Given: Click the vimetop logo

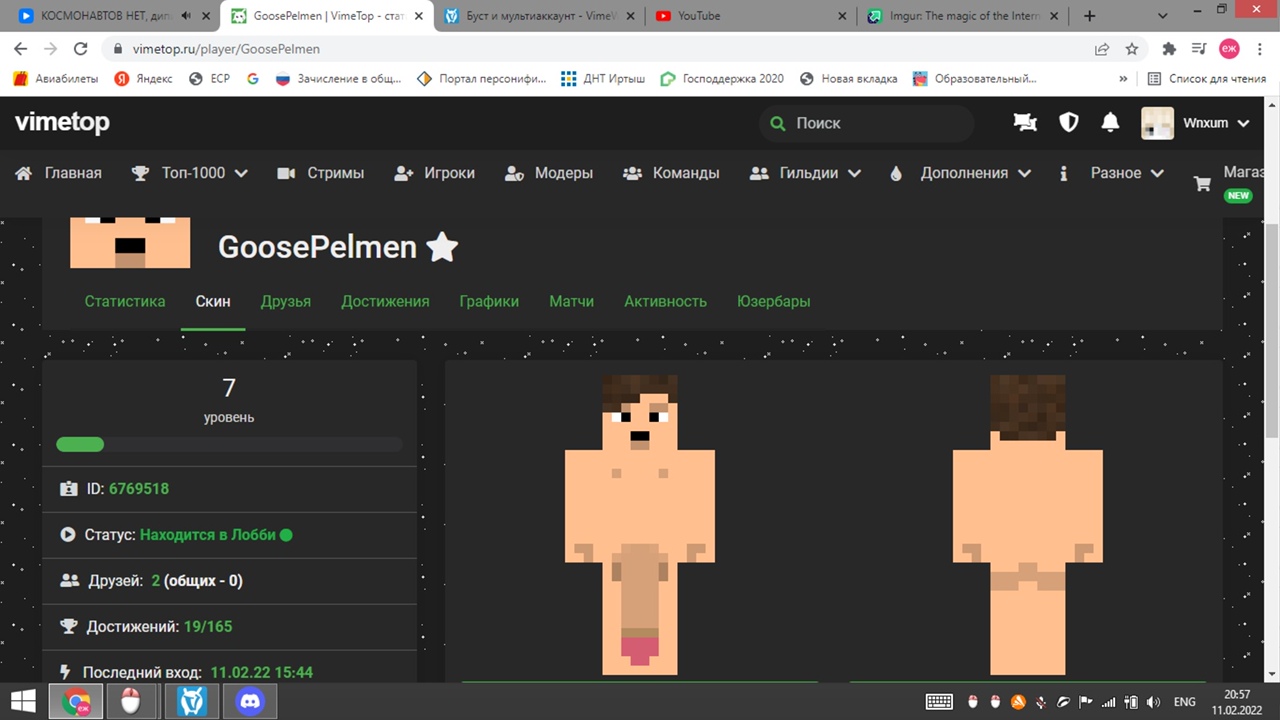Looking at the screenshot, I should click(62, 123).
